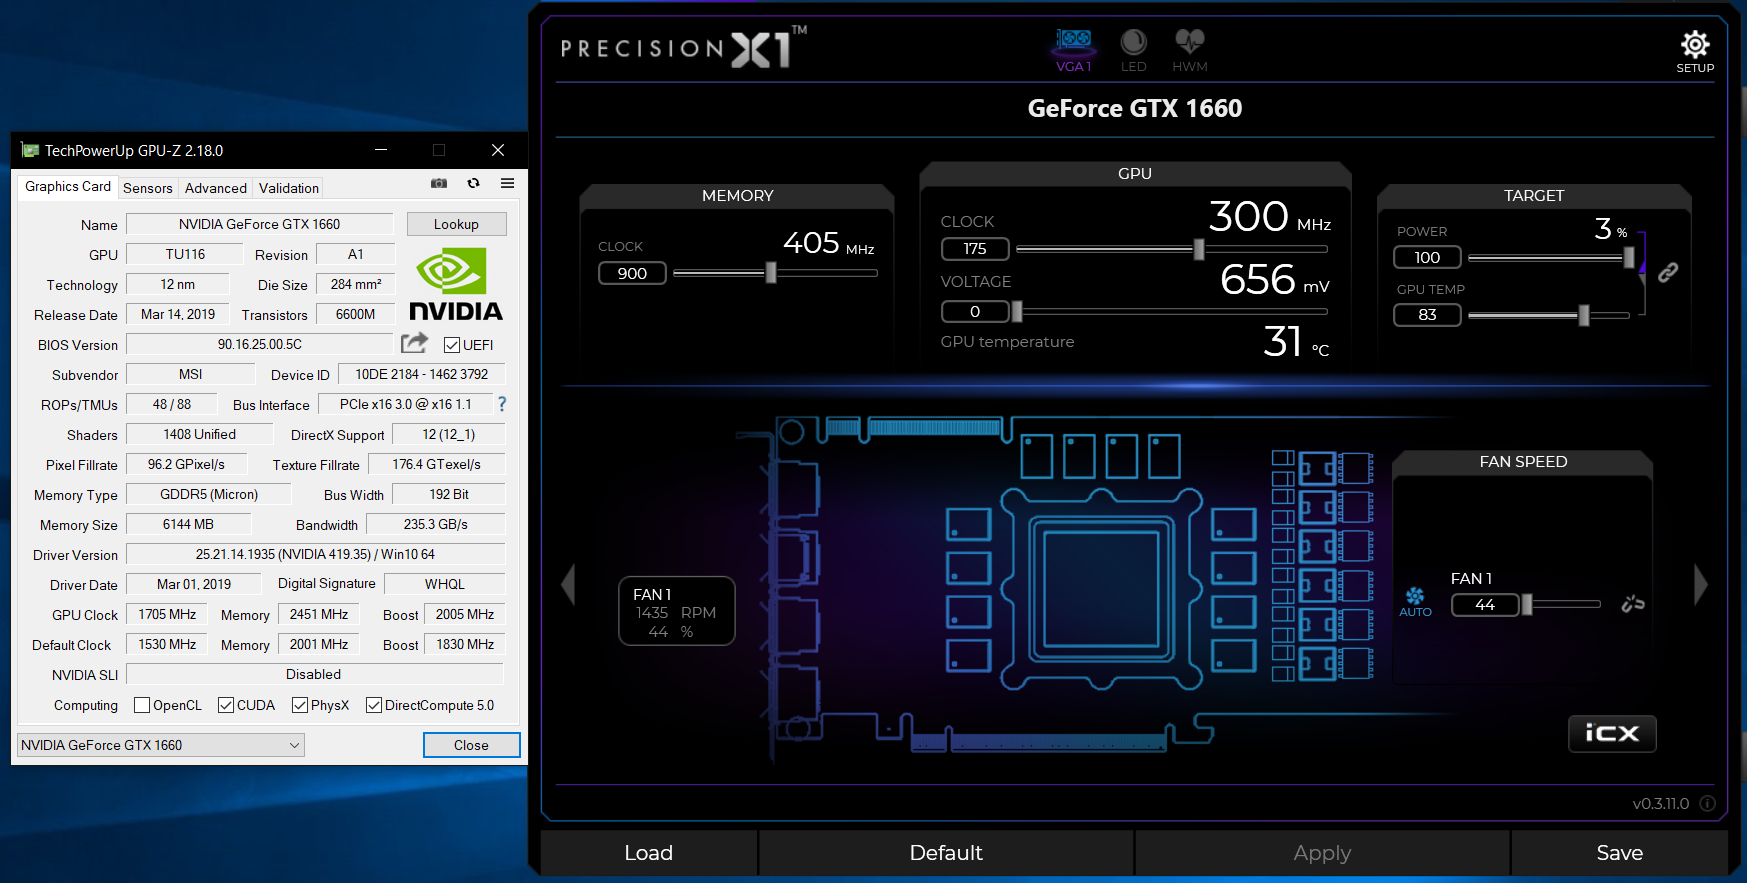Go to previous panel with left arrow
The image size is (1747, 883).
tap(568, 584)
